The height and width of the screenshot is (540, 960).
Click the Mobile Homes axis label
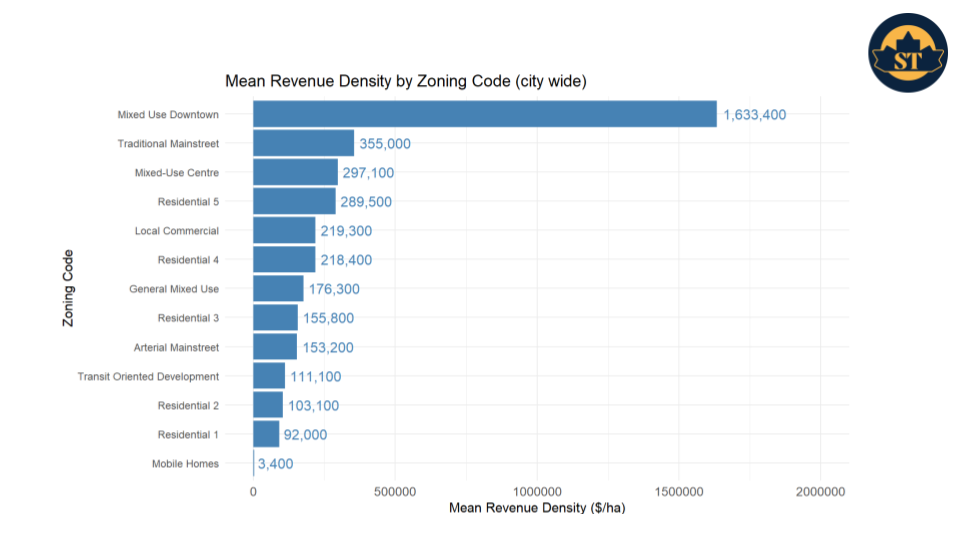pyautogui.click(x=185, y=463)
